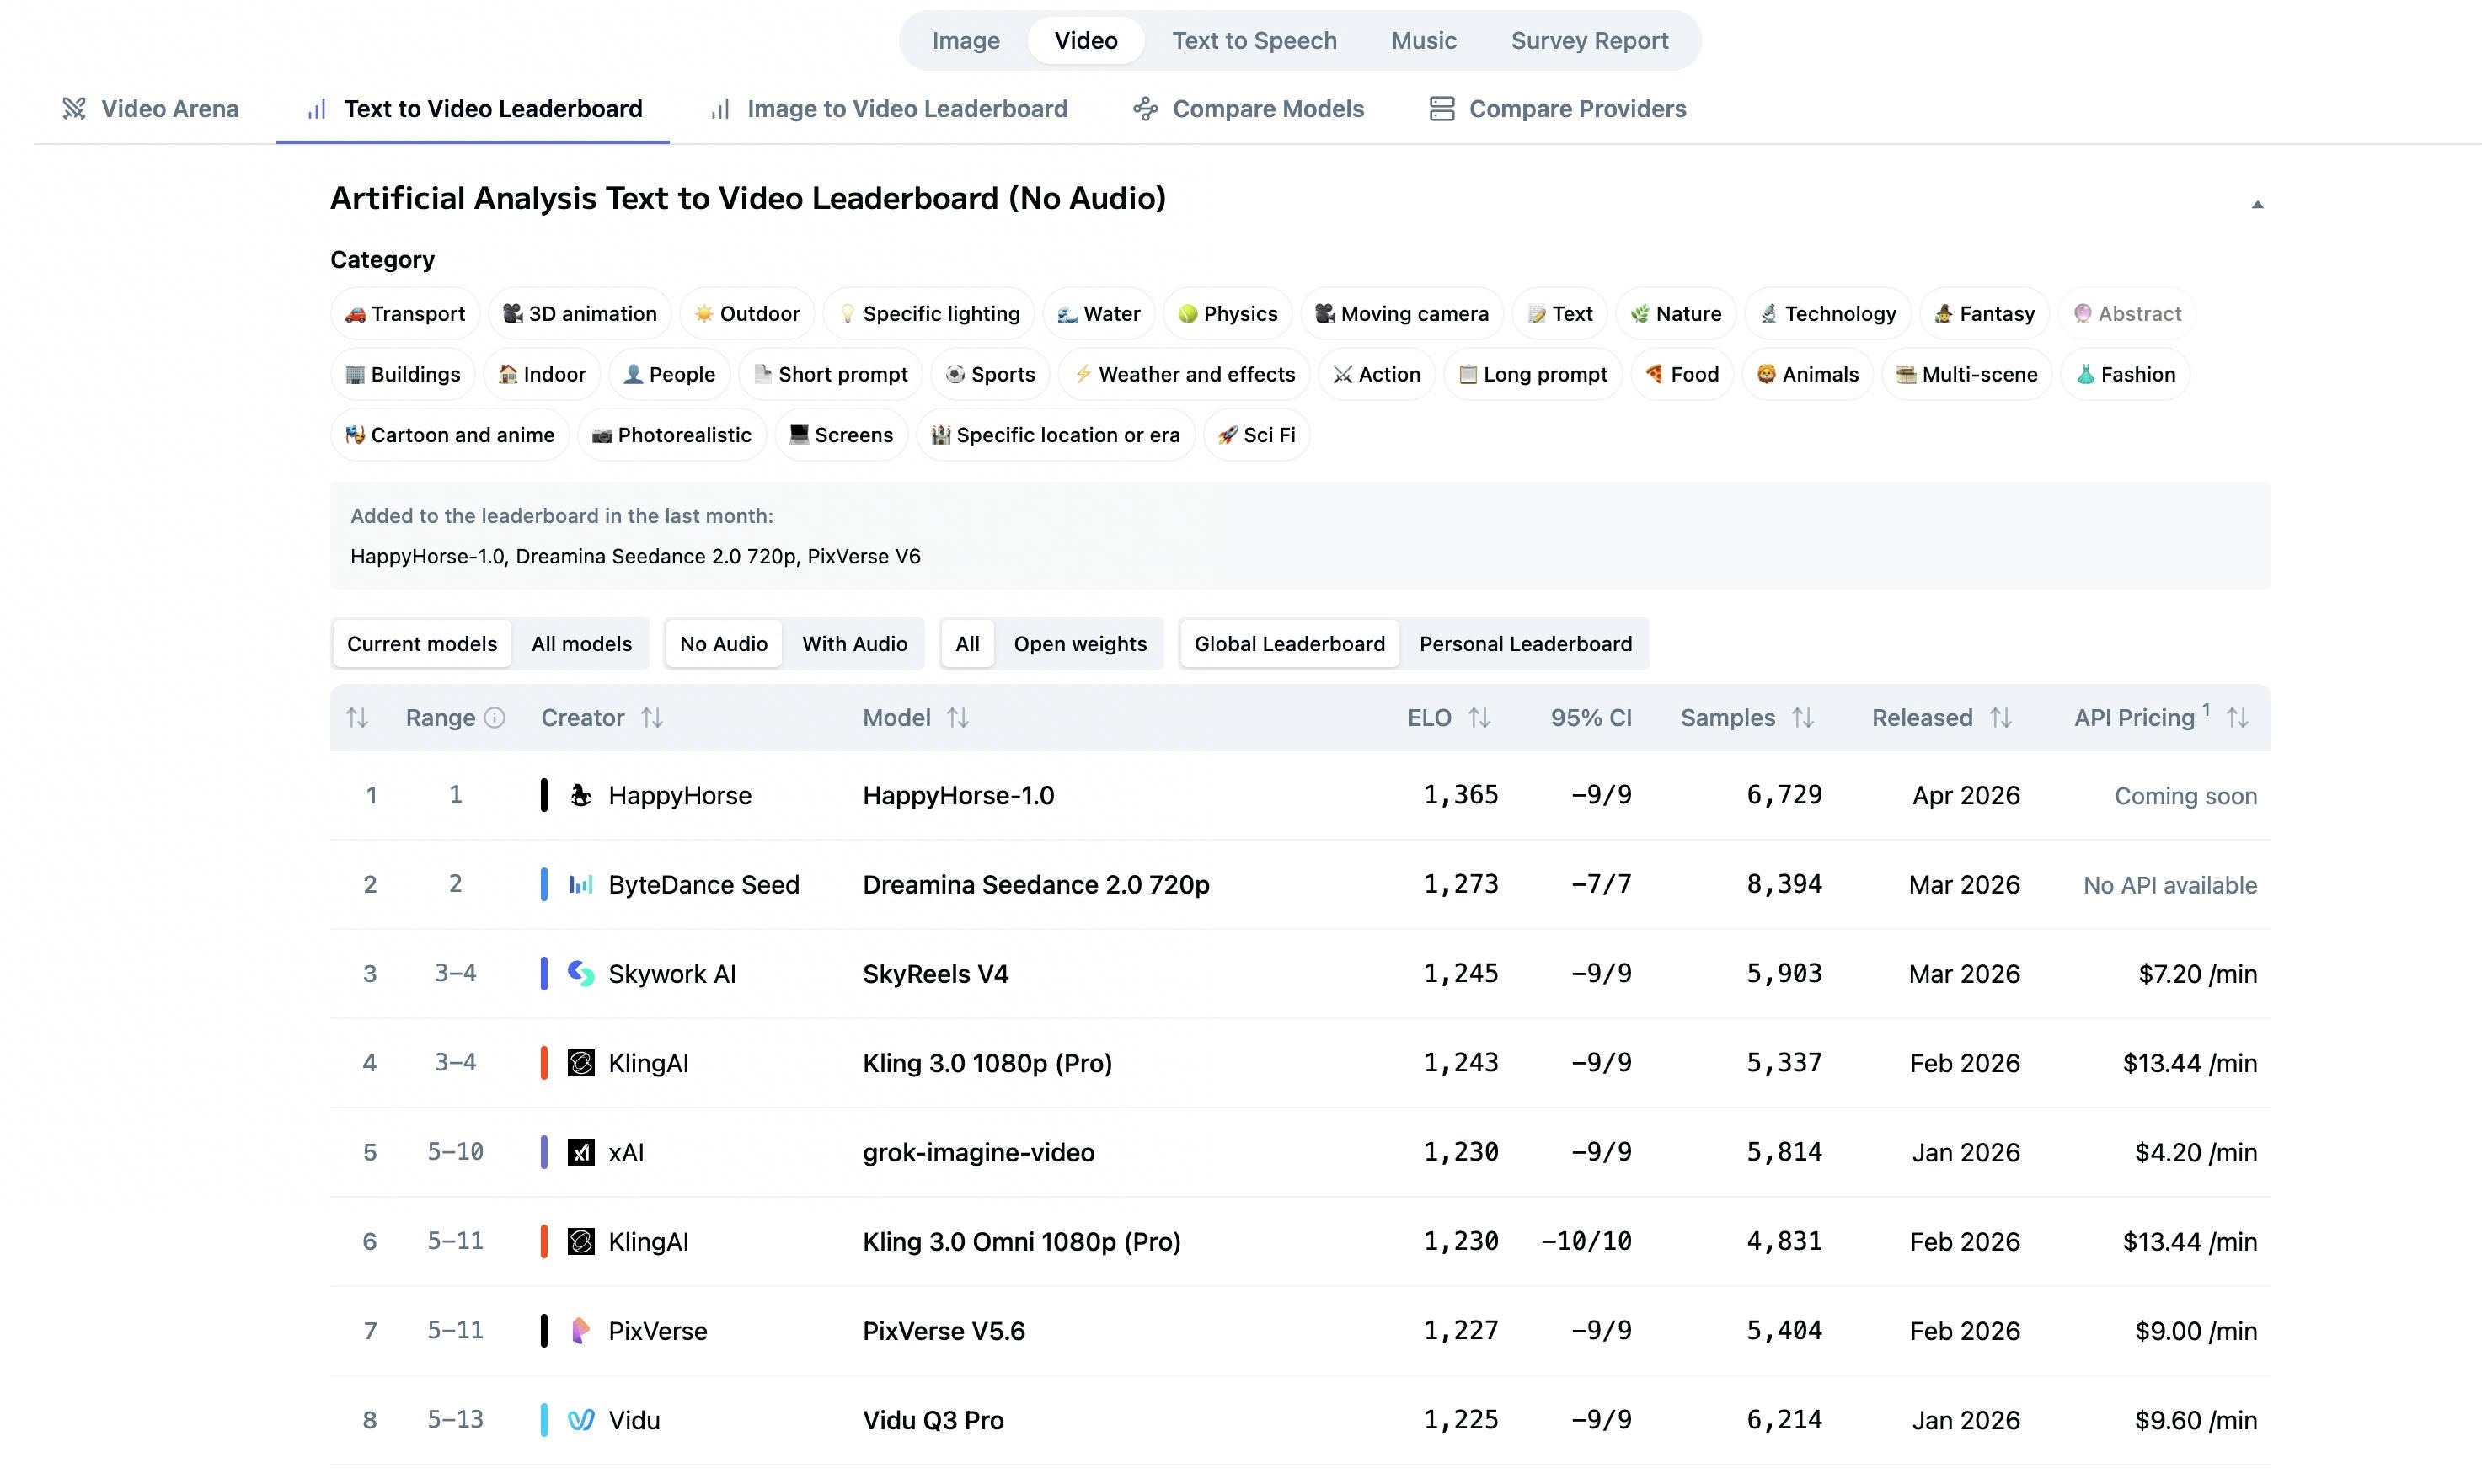Viewport: 2482px width, 1484px height.
Task: Click the HappyHorse creator logo icon
Action: click(580, 795)
